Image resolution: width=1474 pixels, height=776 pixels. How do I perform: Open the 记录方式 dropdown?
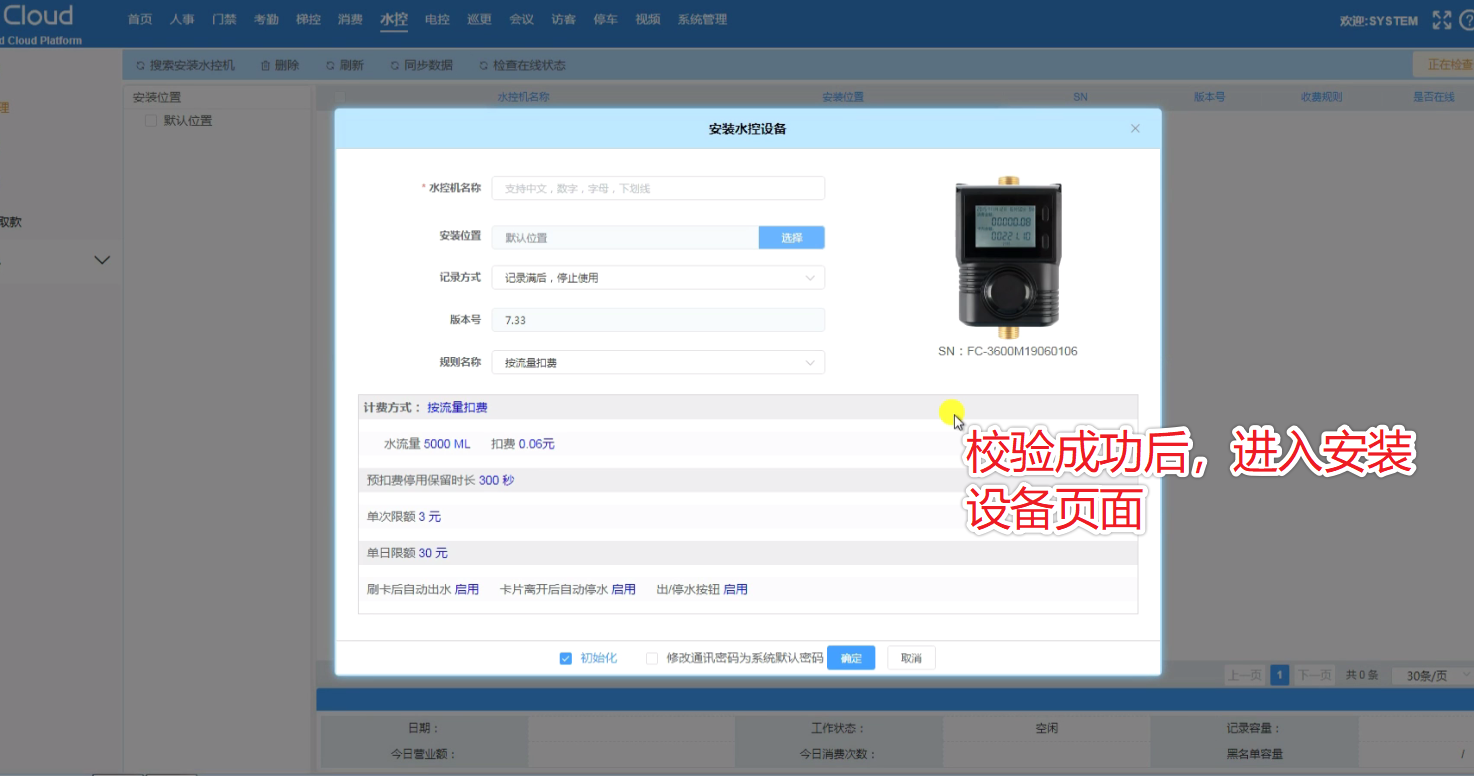658,277
